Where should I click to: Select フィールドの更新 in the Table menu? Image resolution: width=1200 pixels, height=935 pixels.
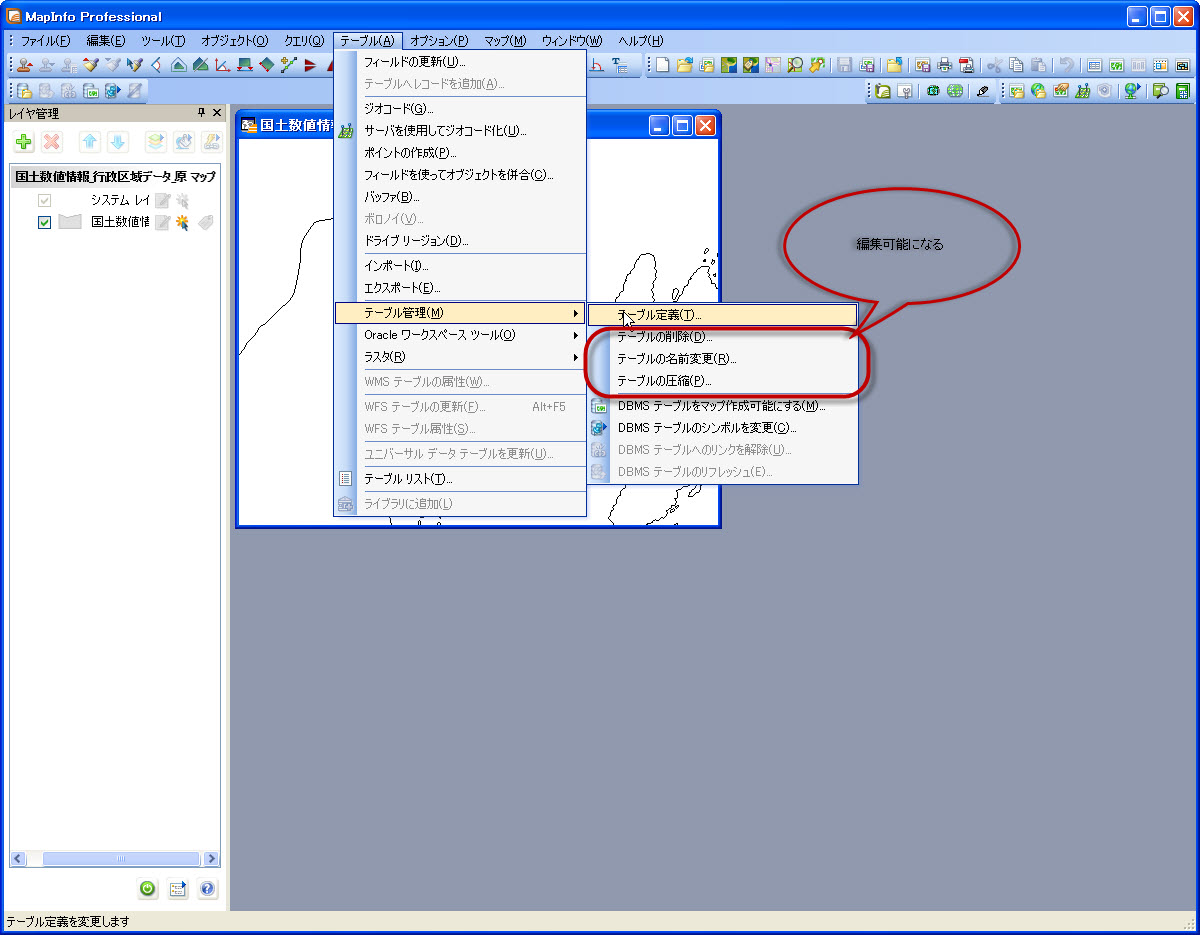click(x=460, y=62)
